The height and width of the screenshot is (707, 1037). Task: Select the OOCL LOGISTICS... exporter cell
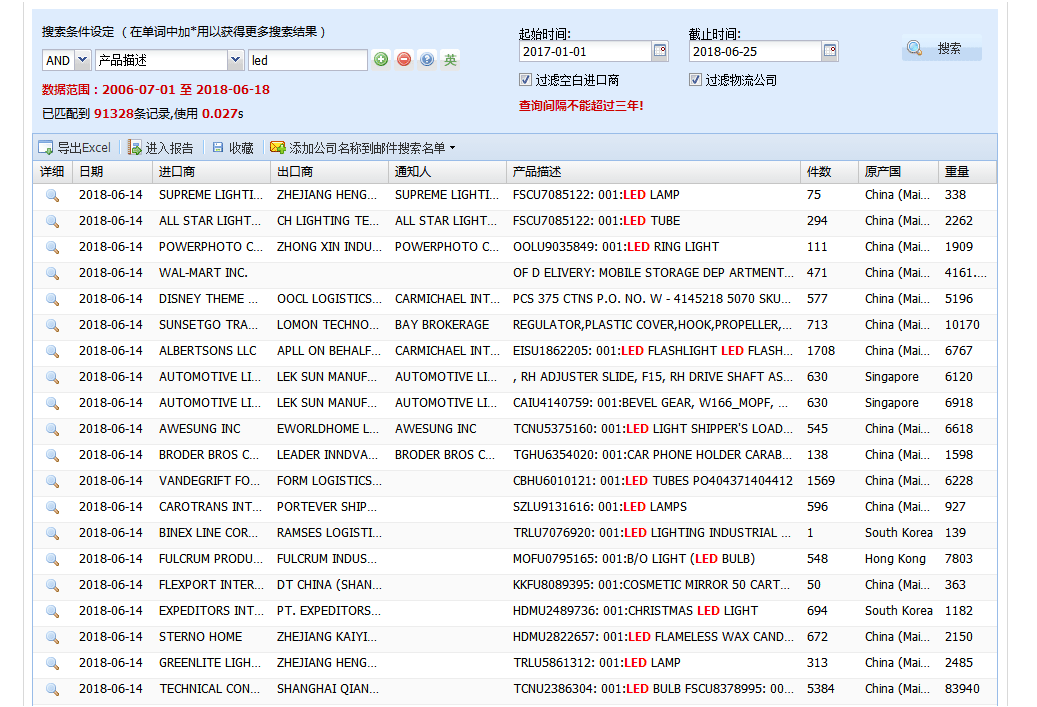(x=329, y=299)
